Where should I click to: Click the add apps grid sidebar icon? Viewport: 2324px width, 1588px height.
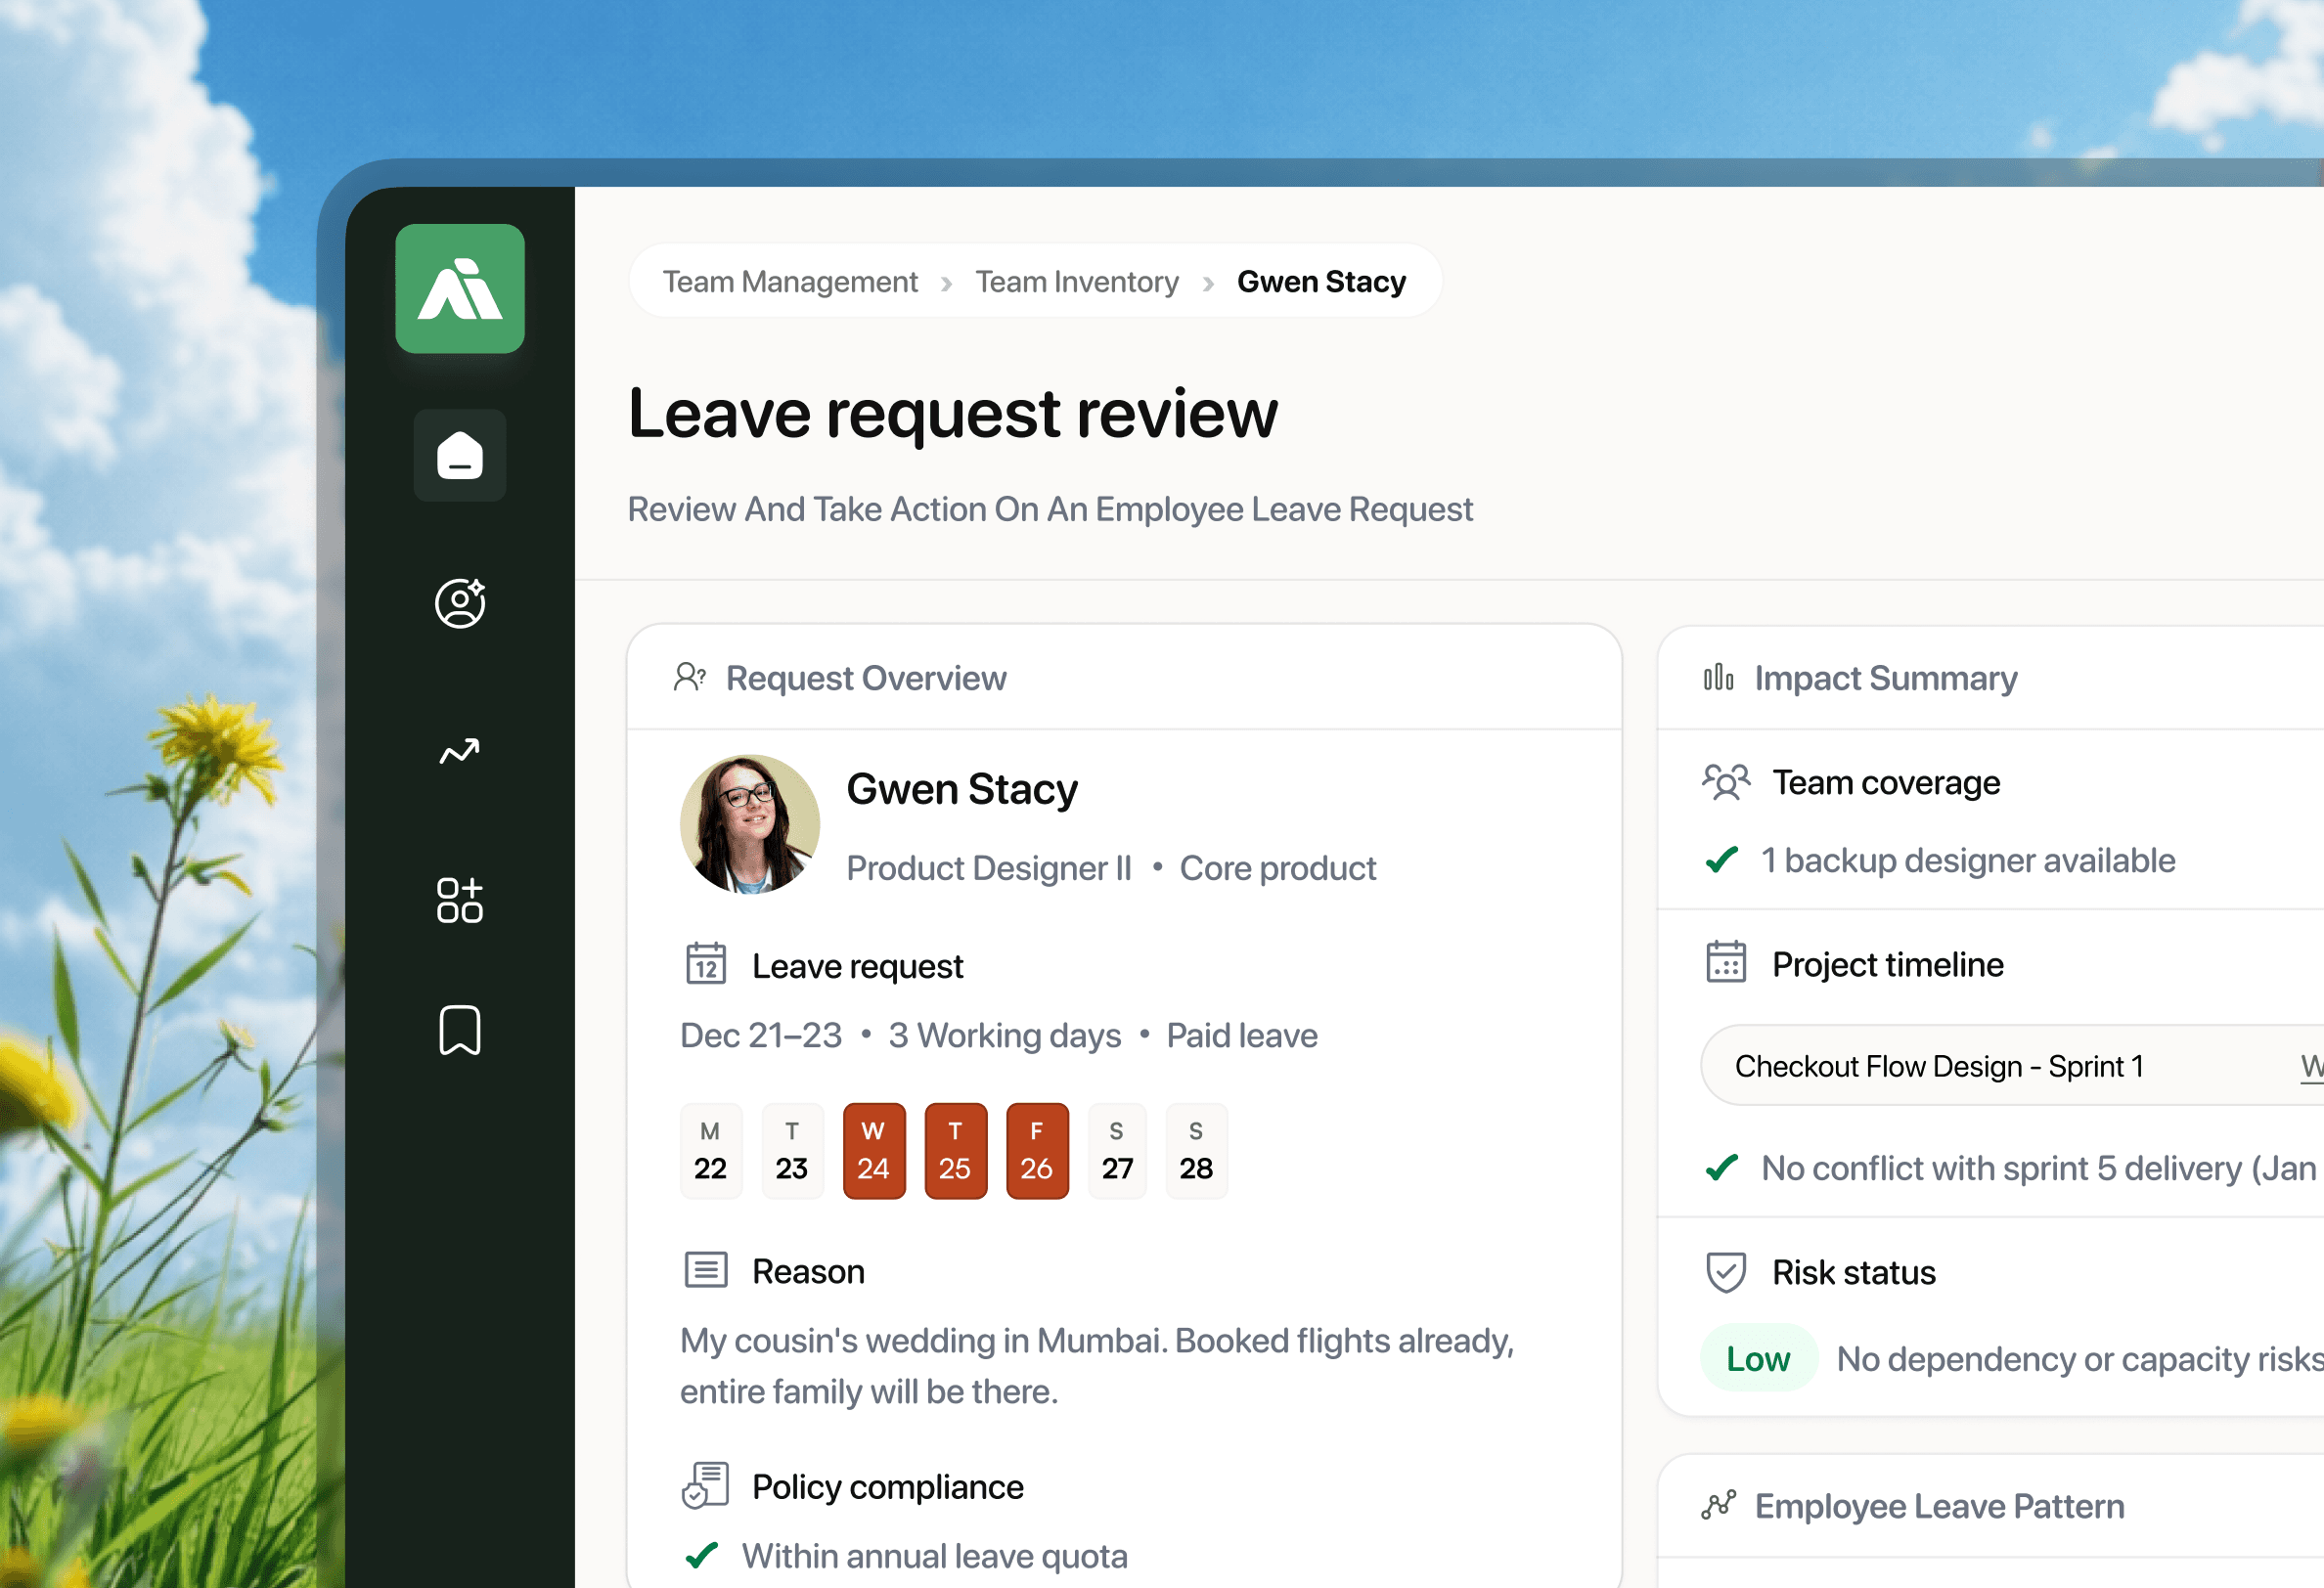click(459, 900)
